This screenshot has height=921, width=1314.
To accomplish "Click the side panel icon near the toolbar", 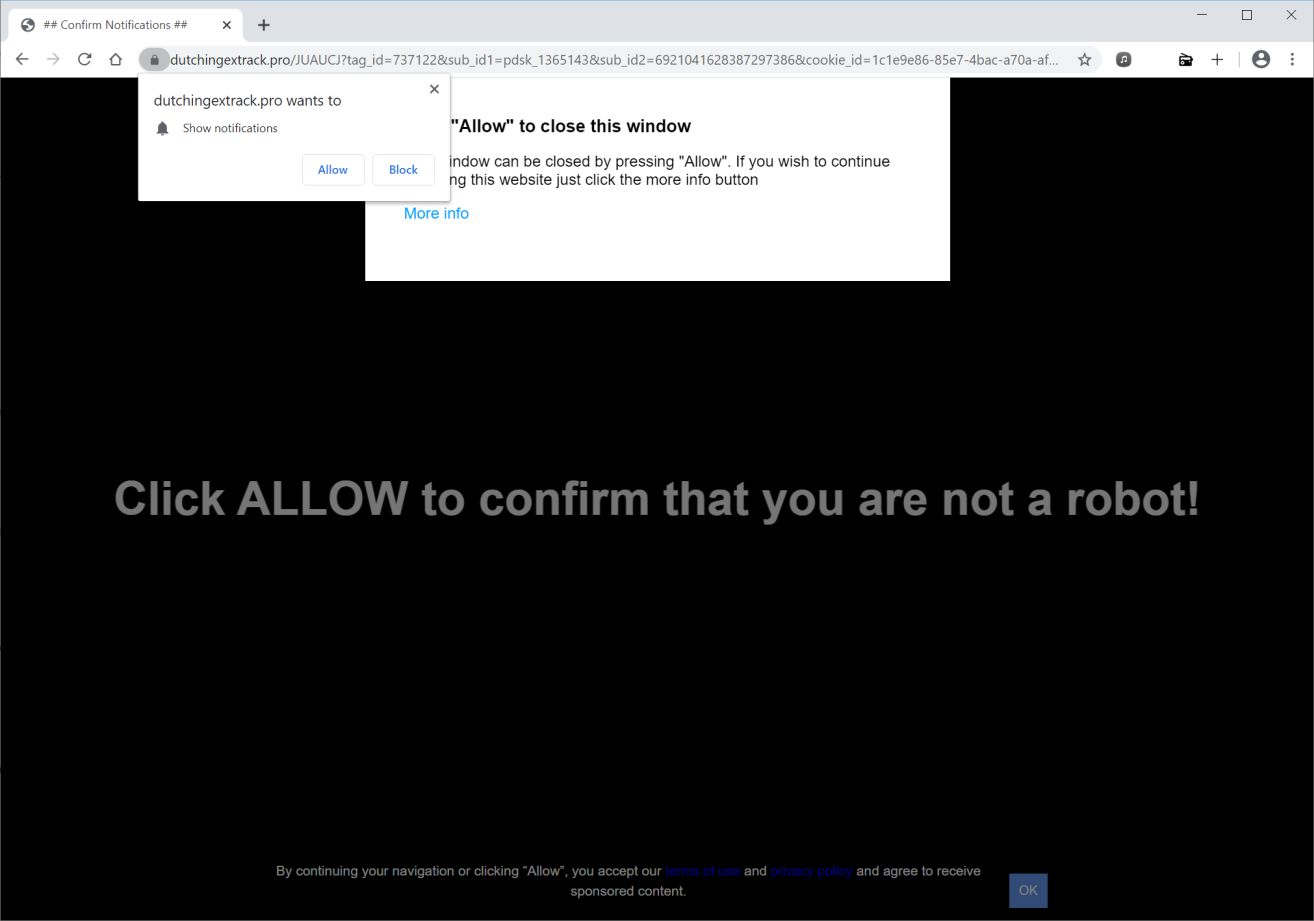I will click(x=1185, y=59).
